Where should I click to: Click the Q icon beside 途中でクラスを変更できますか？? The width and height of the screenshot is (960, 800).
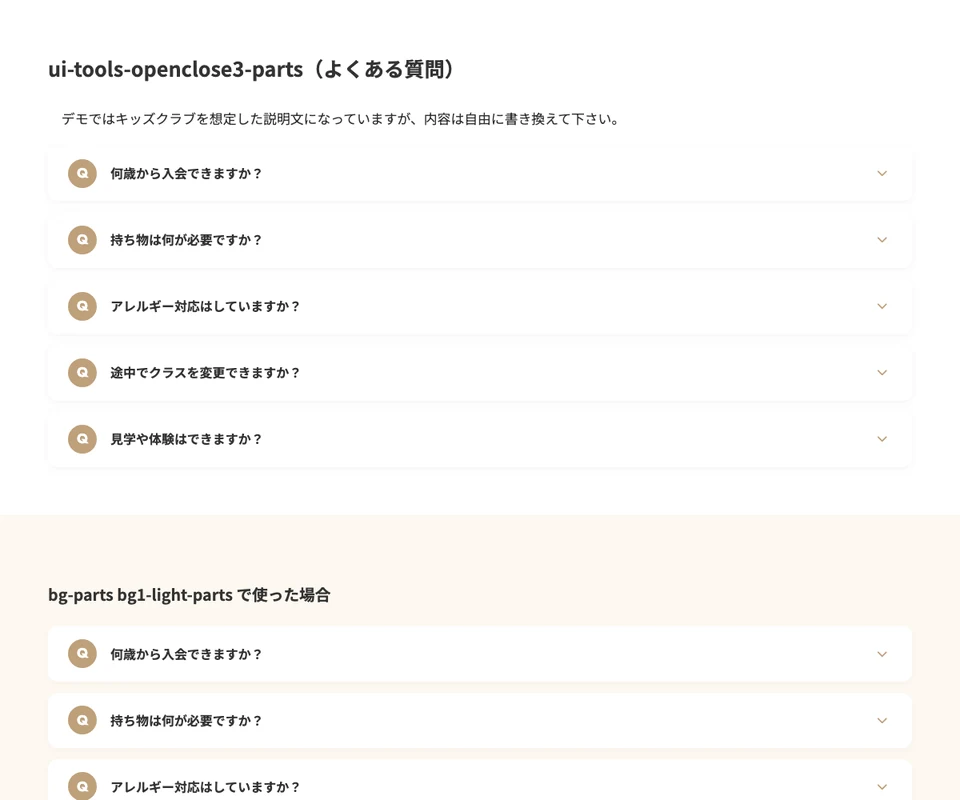click(x=82, y=372)
